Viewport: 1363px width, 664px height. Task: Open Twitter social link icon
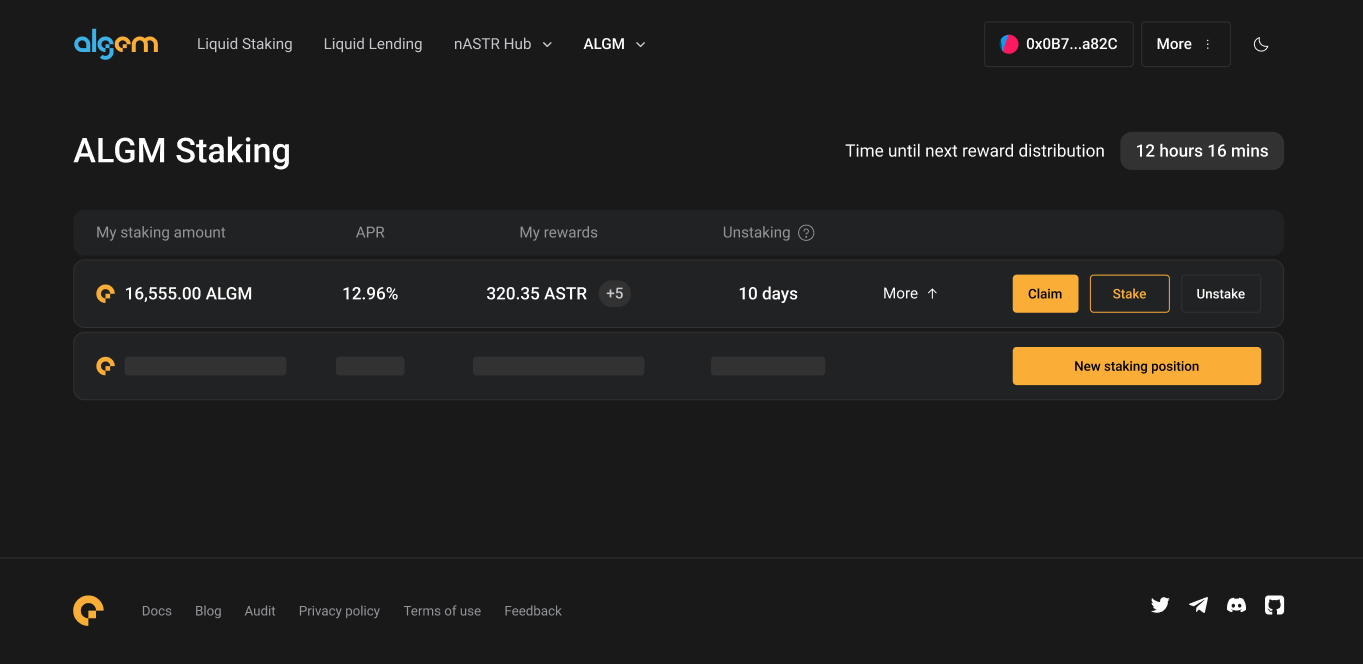point(1160,605)
